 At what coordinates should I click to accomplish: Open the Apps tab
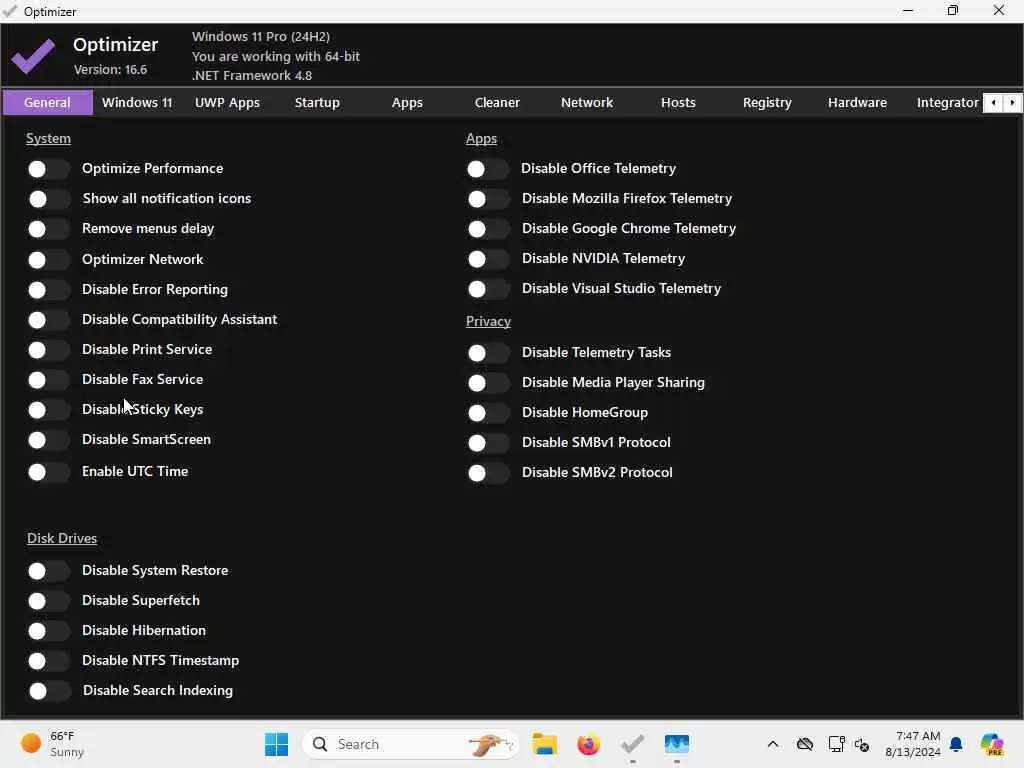click(408, 103)
